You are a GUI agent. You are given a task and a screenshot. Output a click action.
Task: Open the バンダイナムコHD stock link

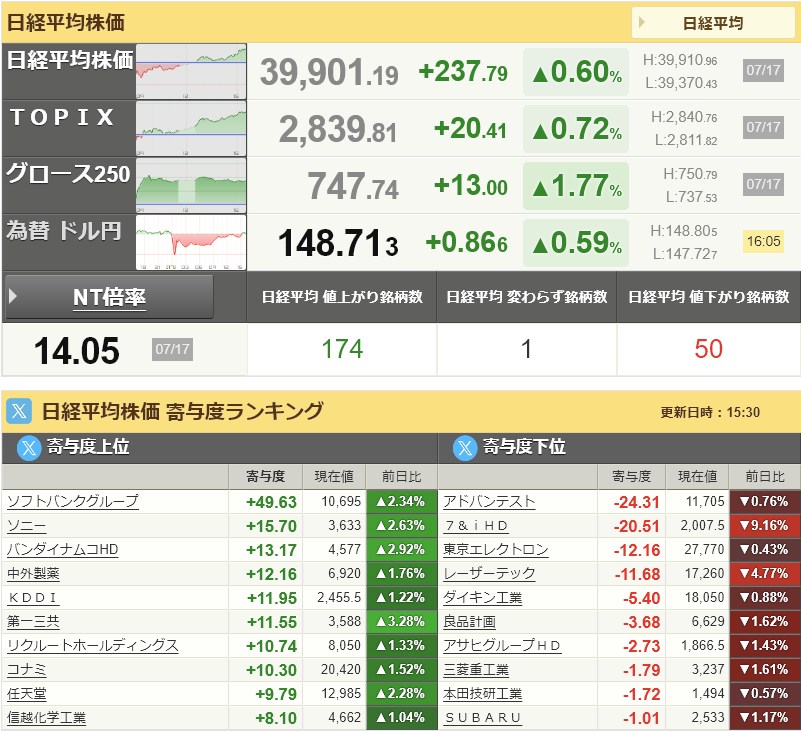(62, 549)
